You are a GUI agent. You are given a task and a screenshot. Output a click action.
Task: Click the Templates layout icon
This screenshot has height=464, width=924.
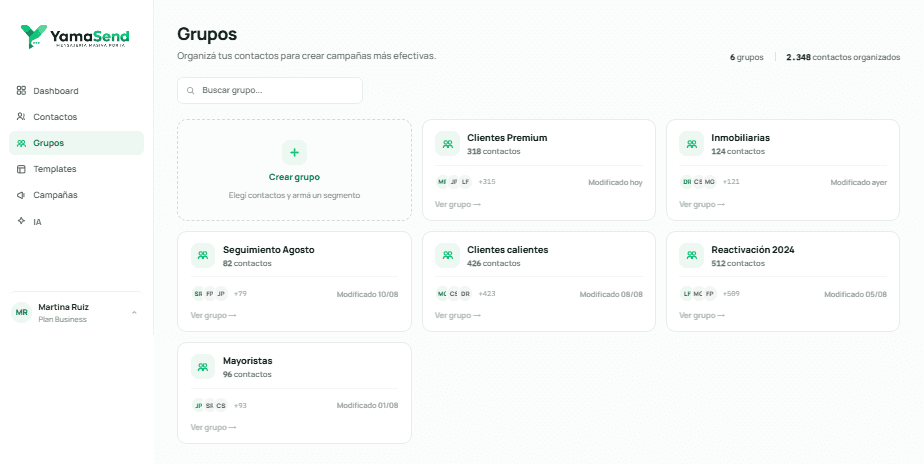click(x=21, y=169)
